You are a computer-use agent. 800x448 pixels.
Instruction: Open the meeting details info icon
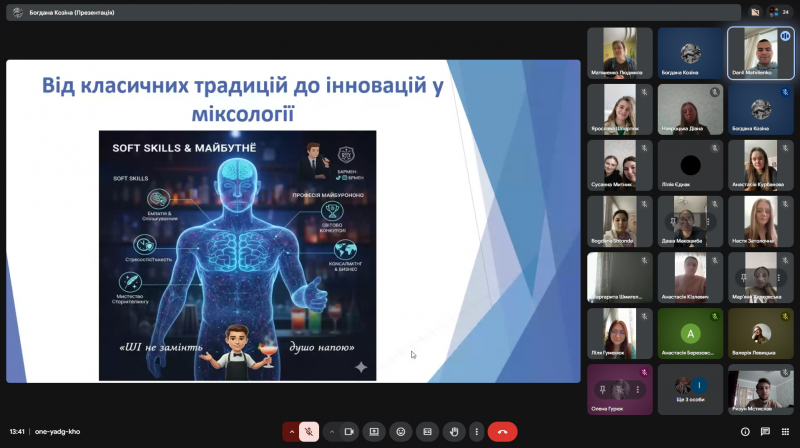[745, 431]
